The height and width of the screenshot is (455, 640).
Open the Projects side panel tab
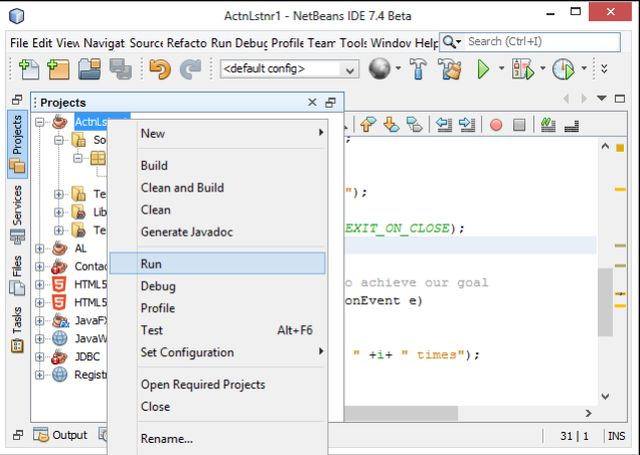(x=17, y=144)
